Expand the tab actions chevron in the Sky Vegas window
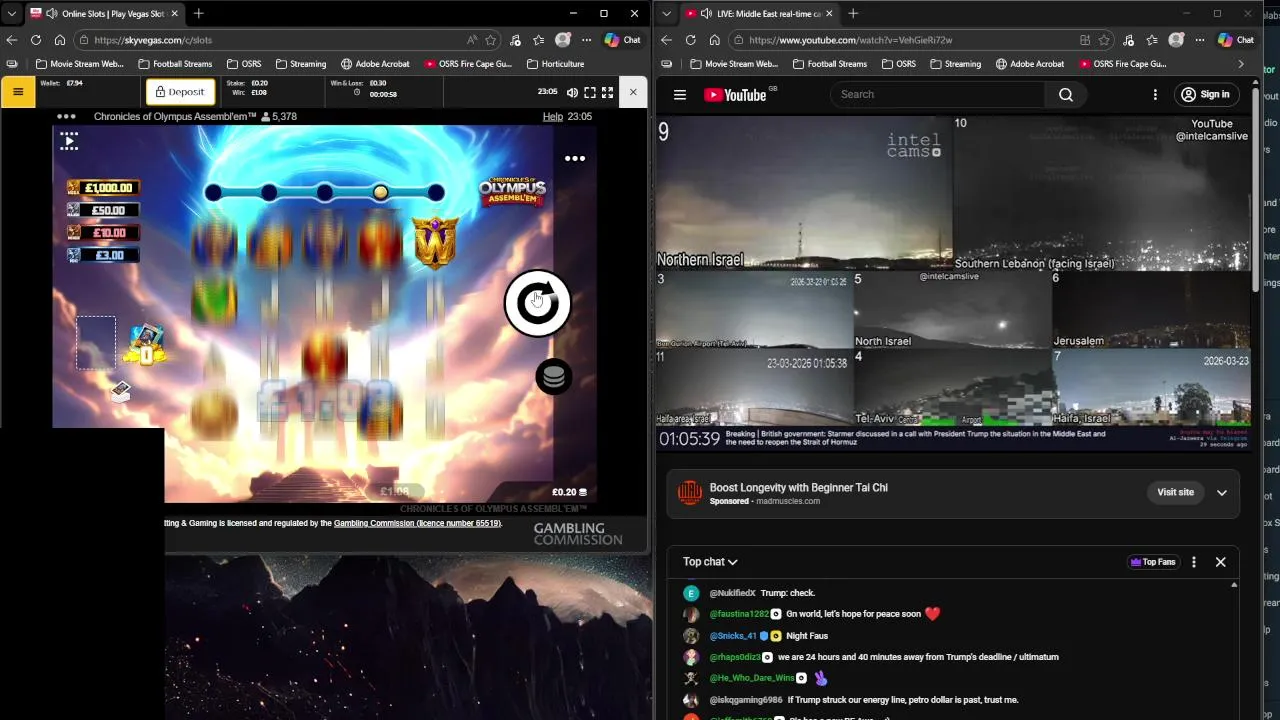The image size is (1280, 720). pos(12,14)
